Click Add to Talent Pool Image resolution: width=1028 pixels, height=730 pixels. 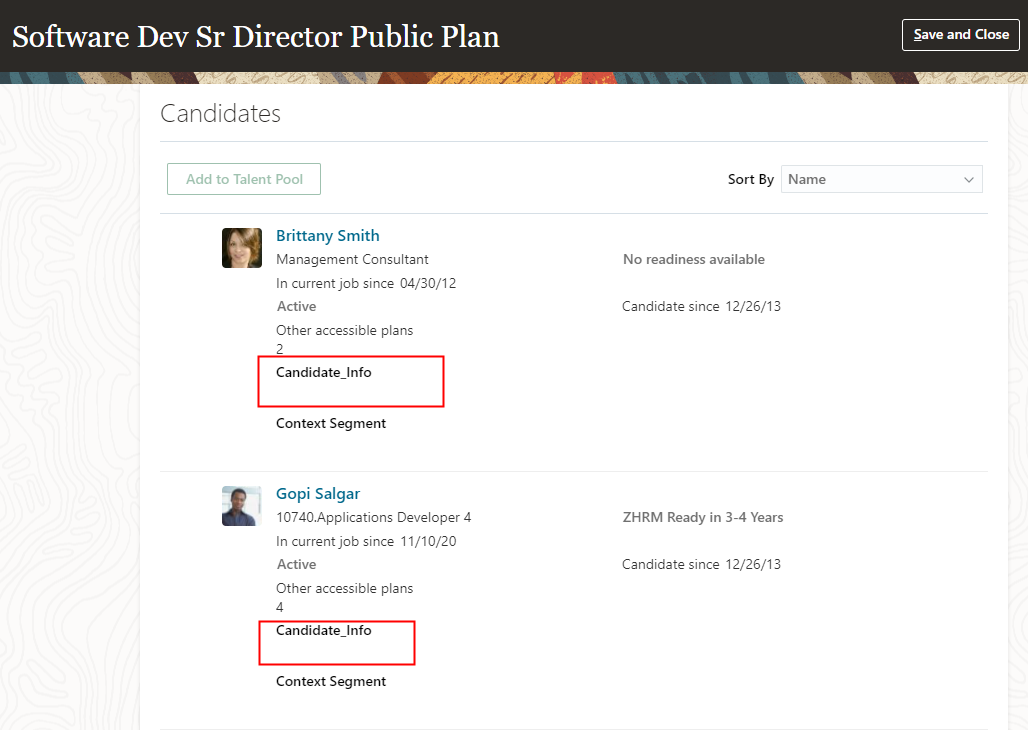[x=243, y=179]
